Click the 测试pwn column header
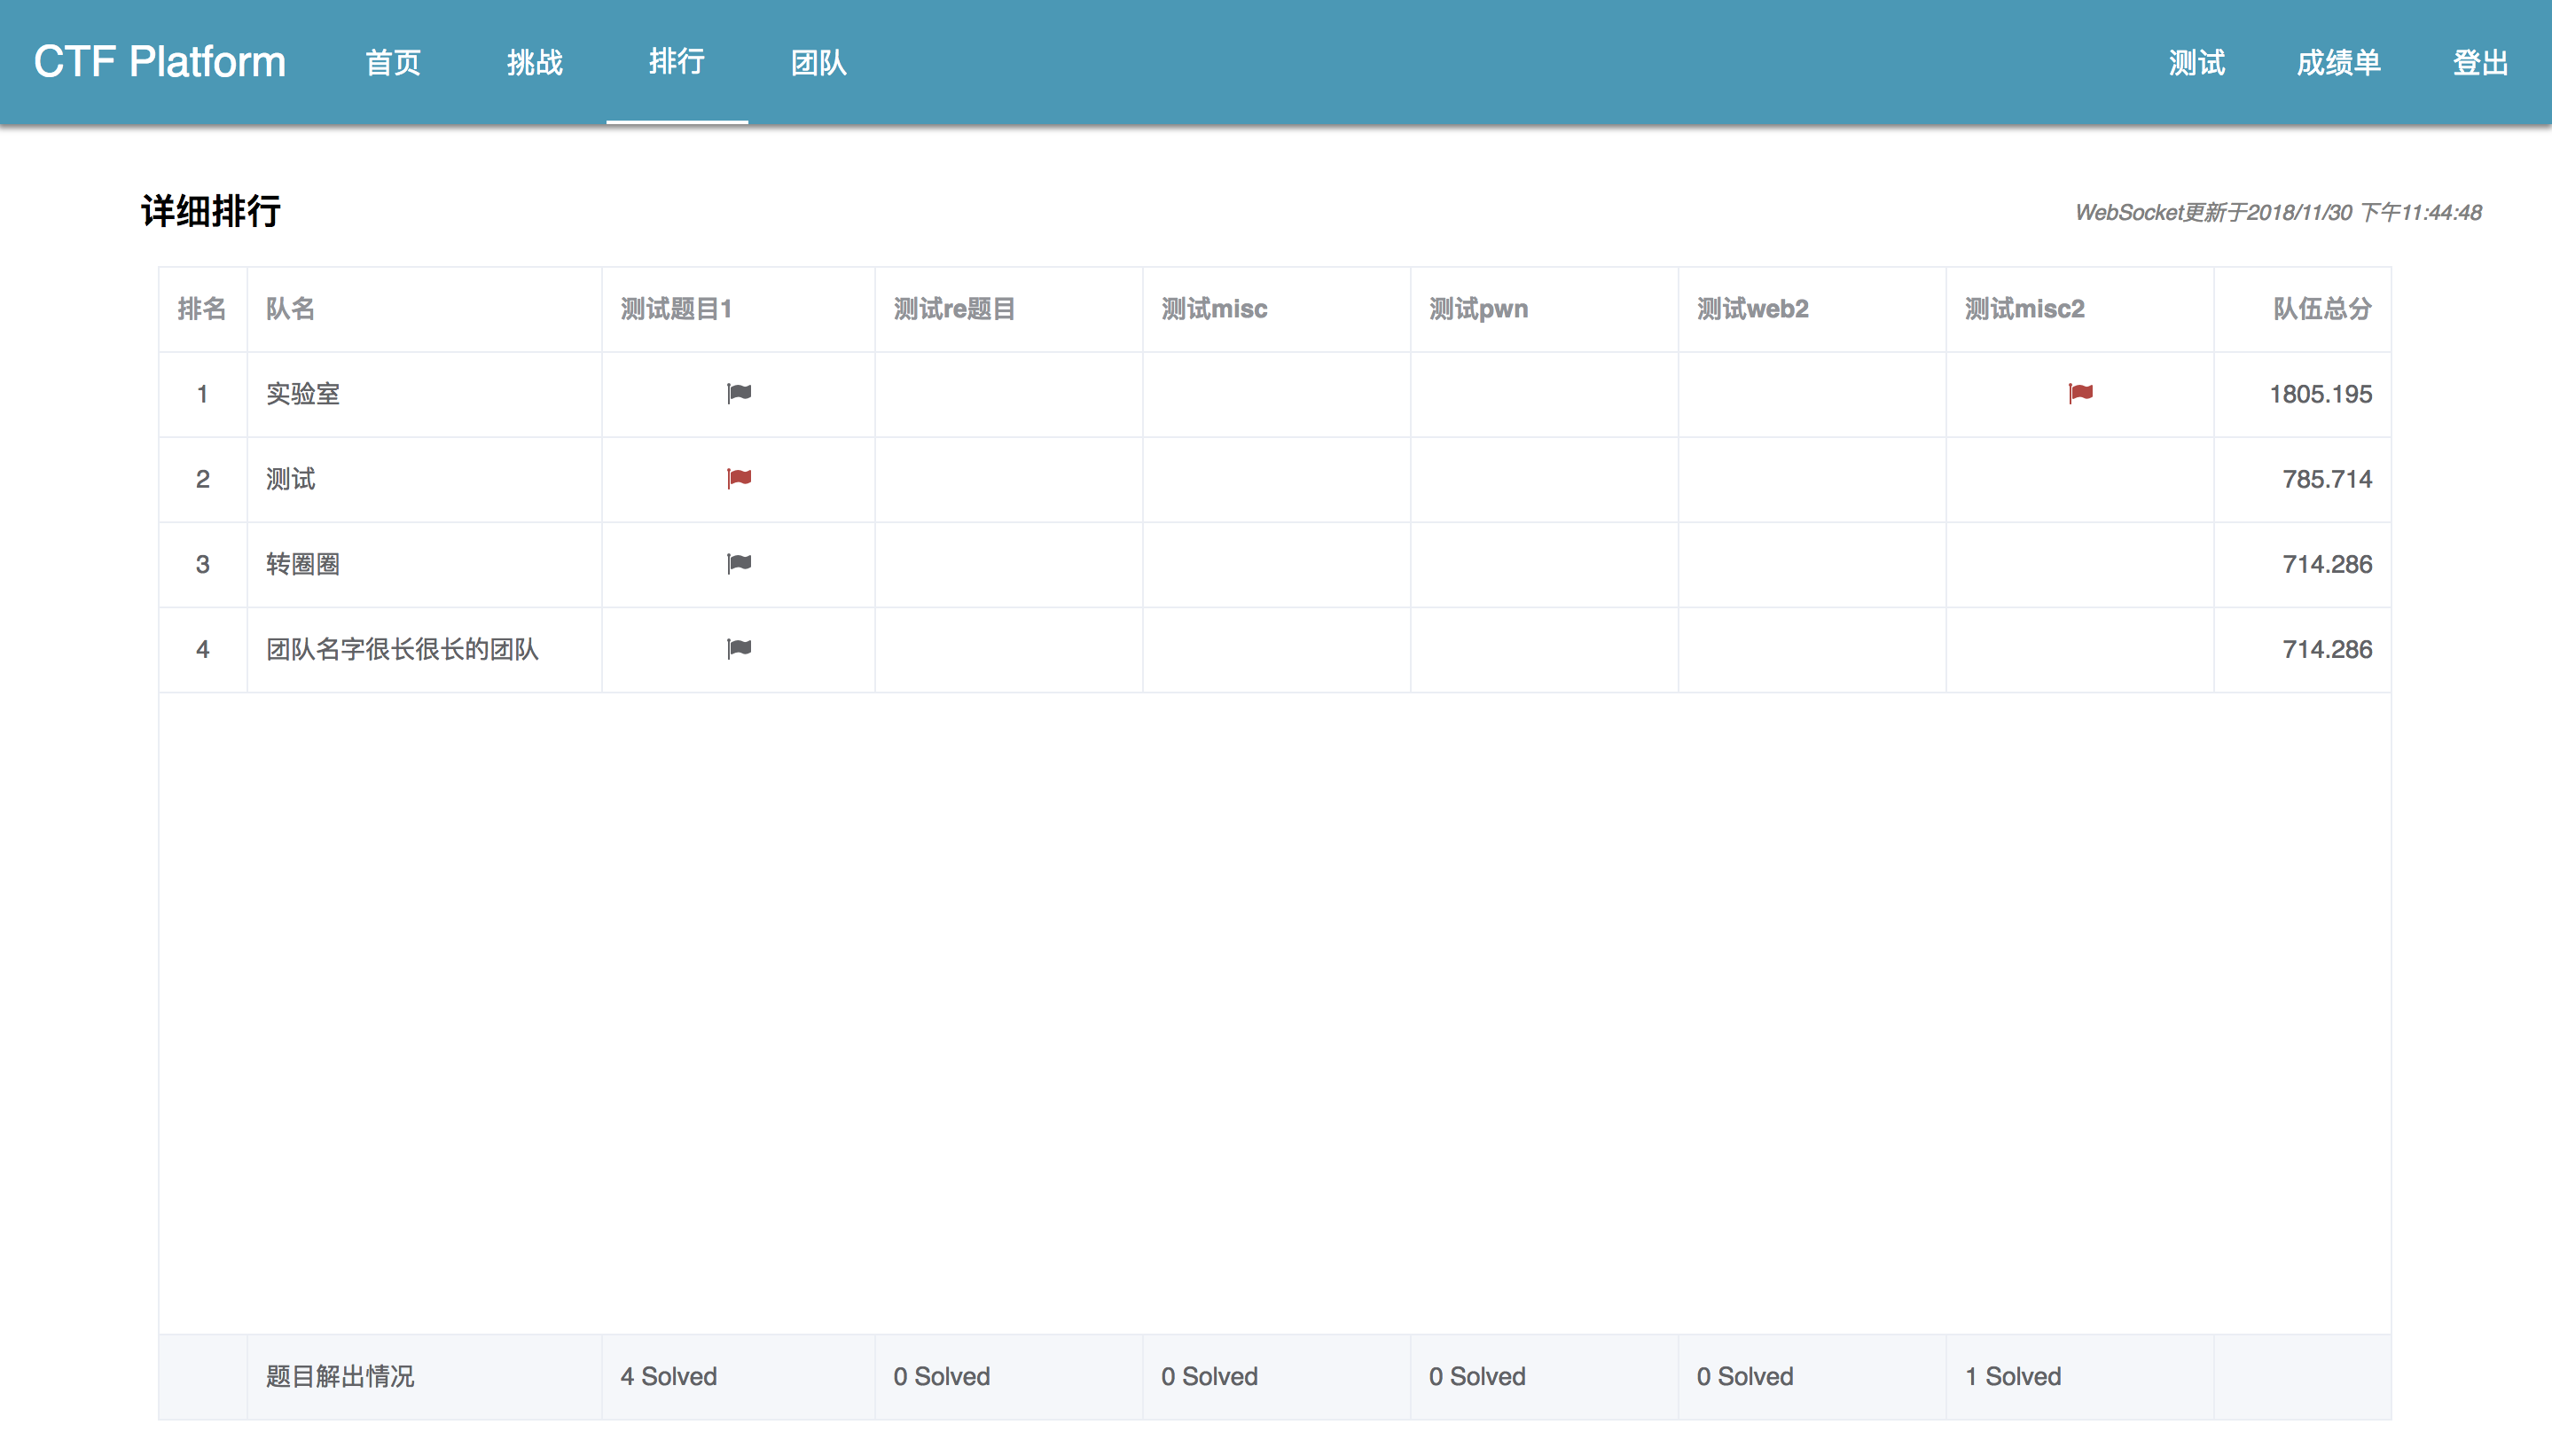Screen dimensions: 2552x1456 [x=1478, y=309]
